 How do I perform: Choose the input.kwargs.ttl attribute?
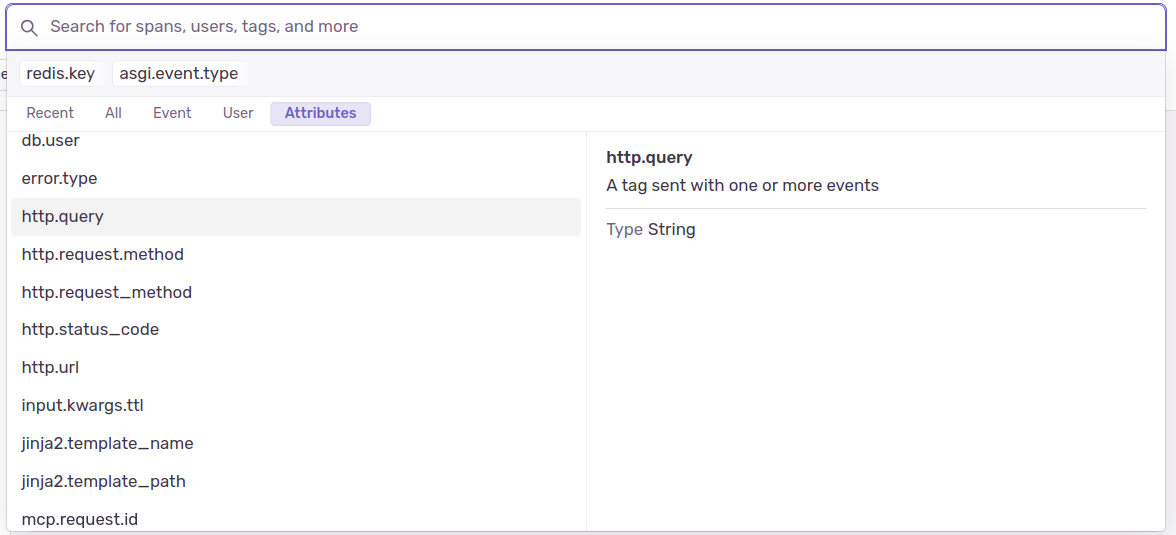coord(83,405)
